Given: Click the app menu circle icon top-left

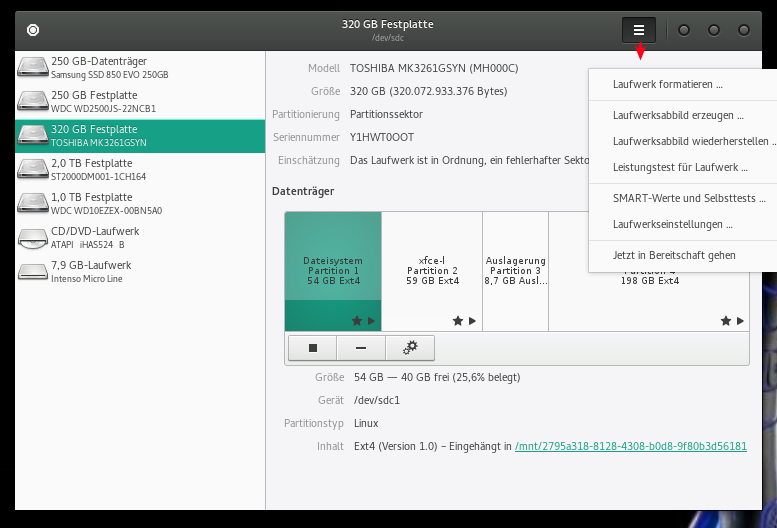Looking at the screenshot, I should pos(33,30).
